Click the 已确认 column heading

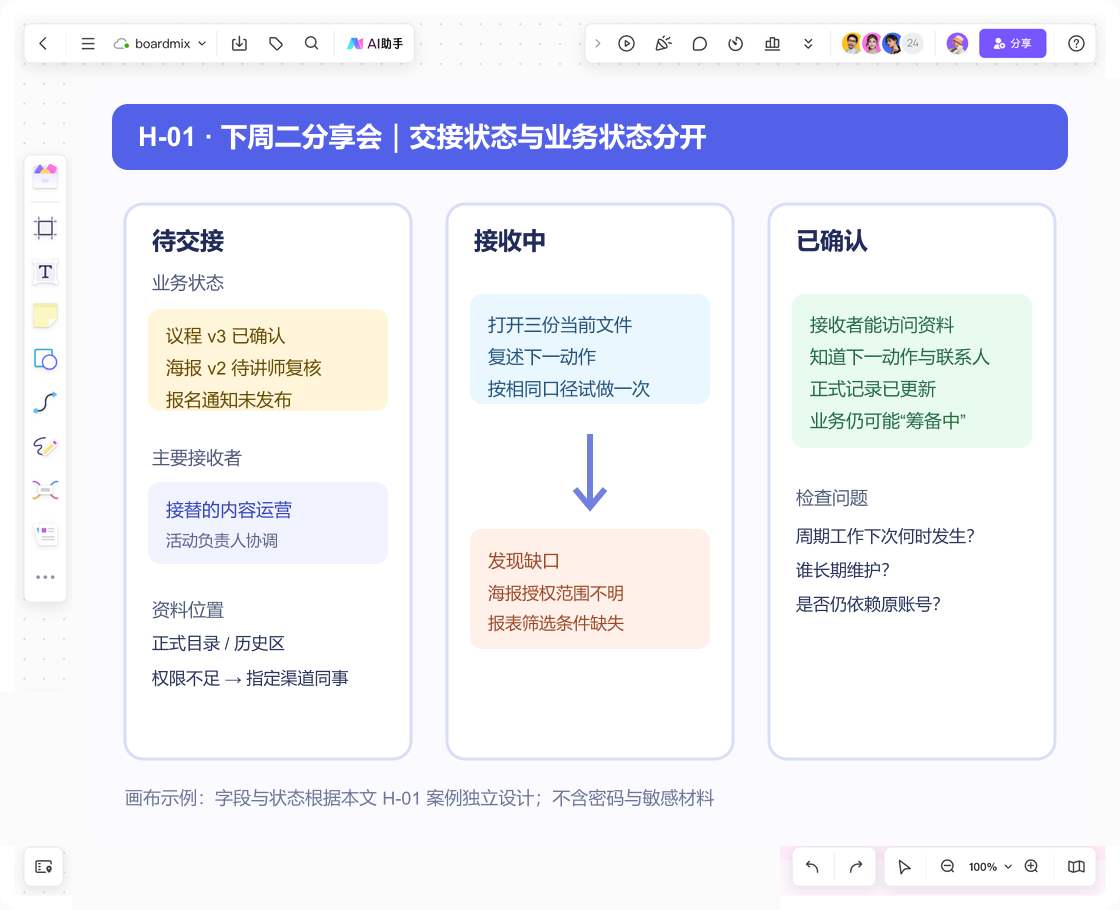point(832,241)
